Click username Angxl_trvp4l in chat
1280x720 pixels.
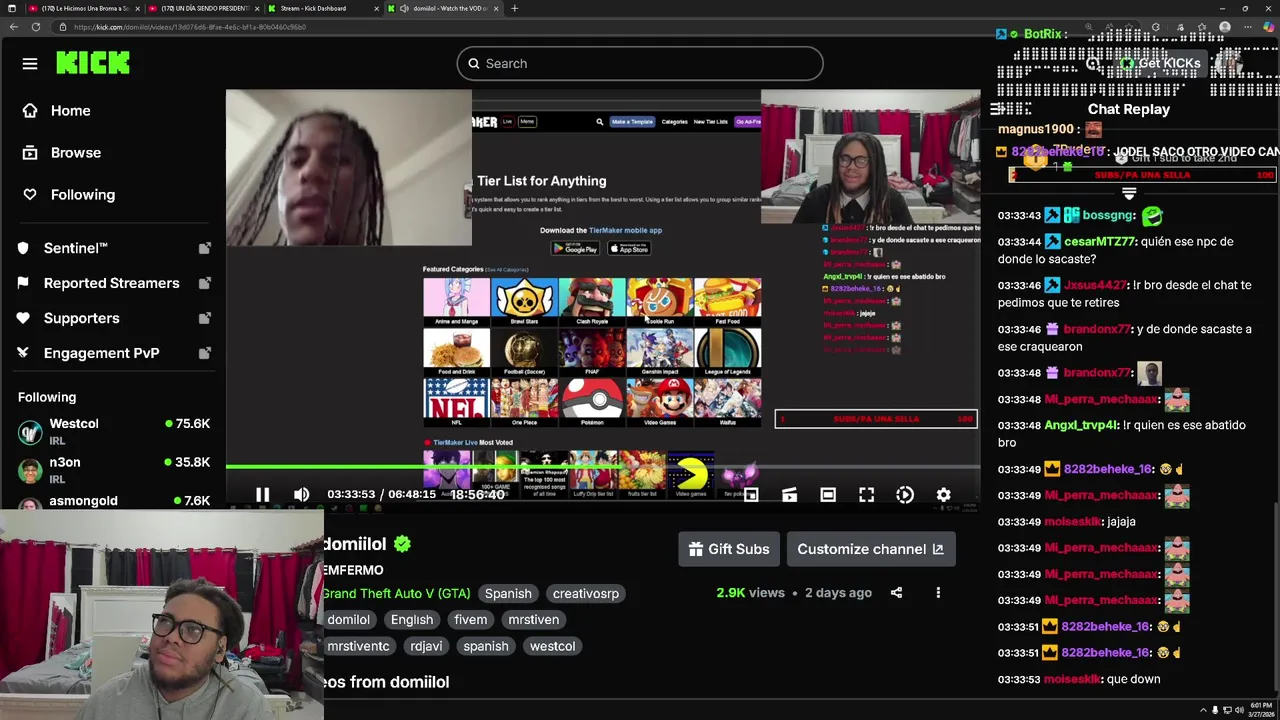1081,425
